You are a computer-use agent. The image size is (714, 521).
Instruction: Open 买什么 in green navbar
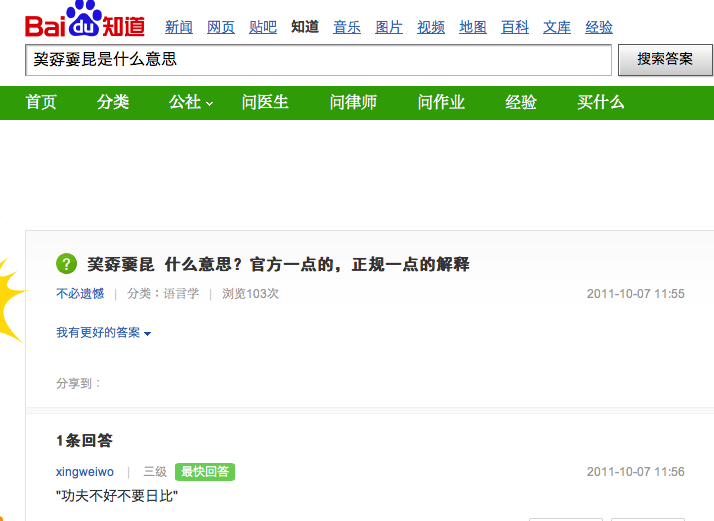pyautogui.click(x=600, y=102)
